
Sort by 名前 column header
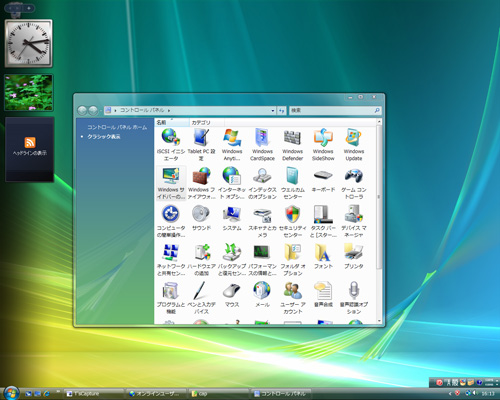[x=172, y=122]
